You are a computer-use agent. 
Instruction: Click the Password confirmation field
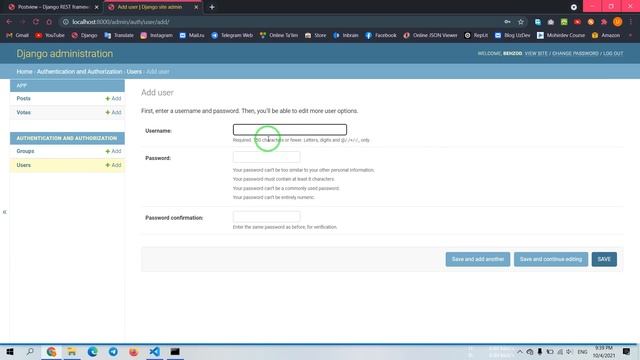click(x=267, y=216)
